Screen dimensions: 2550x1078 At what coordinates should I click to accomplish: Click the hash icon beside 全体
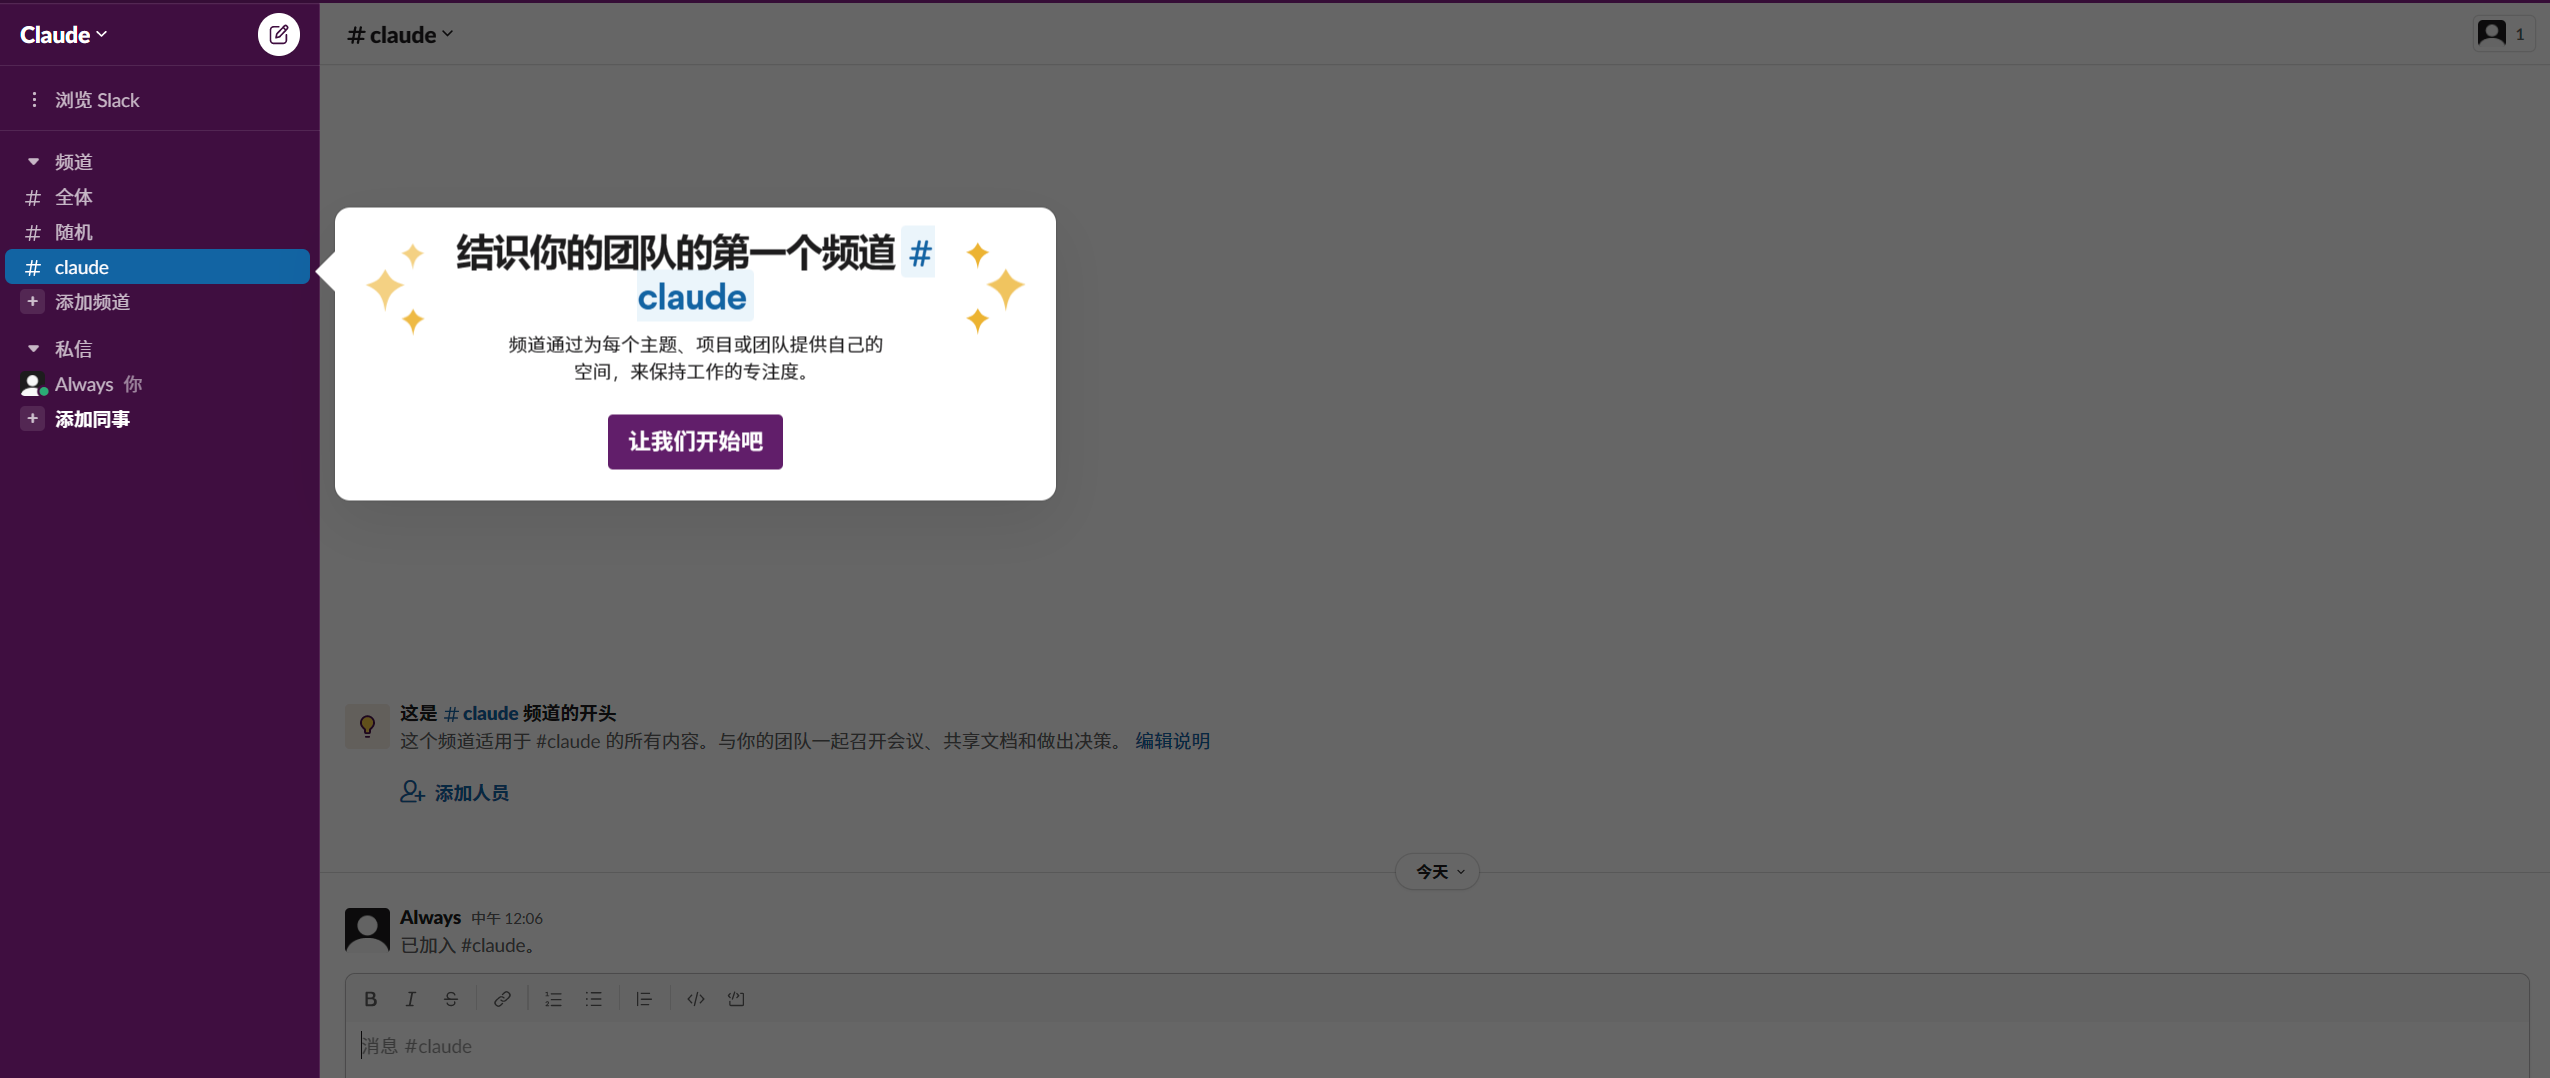(33, 197)
